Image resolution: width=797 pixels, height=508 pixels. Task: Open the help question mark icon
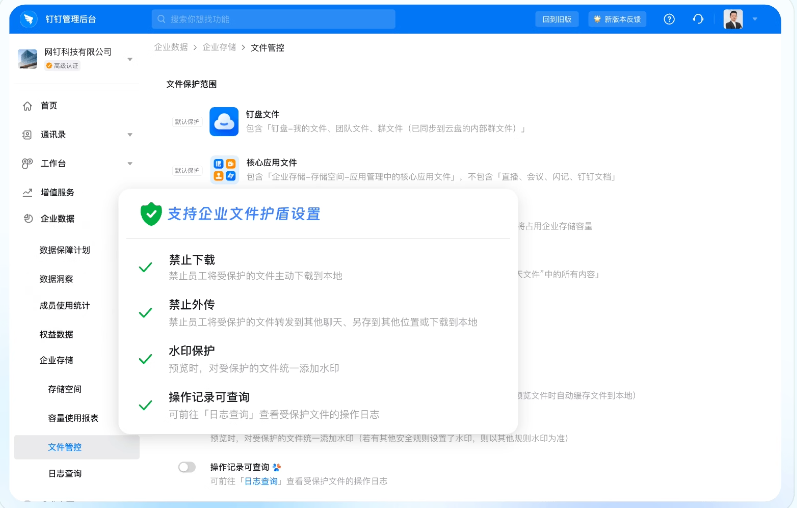click(669, 19)
